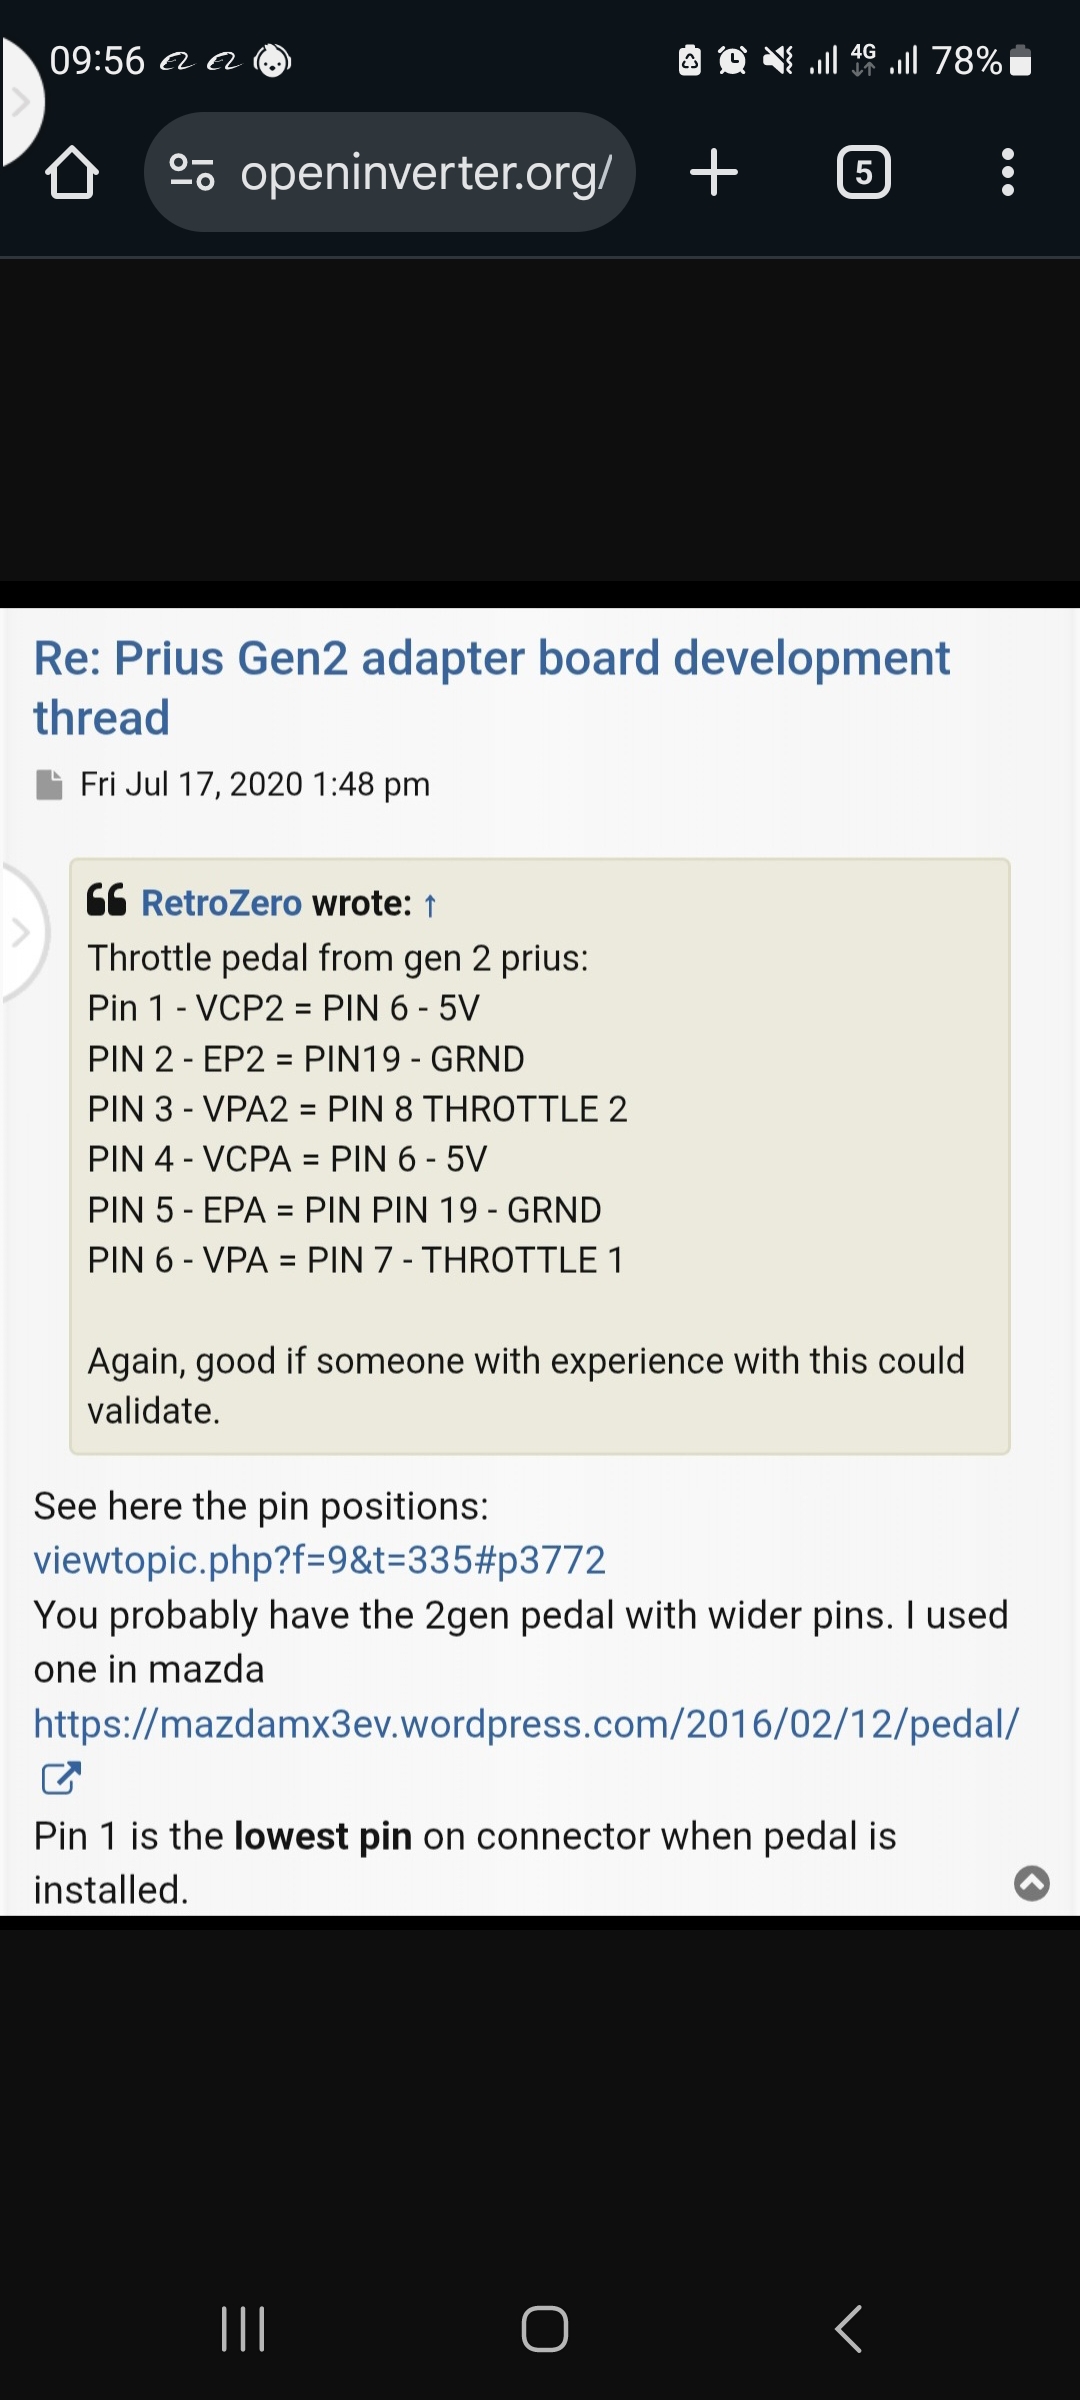The height and width of the screenshot is (2400, 1080).
Task: Open a new tab with plus icon
Action: point(714,172)
